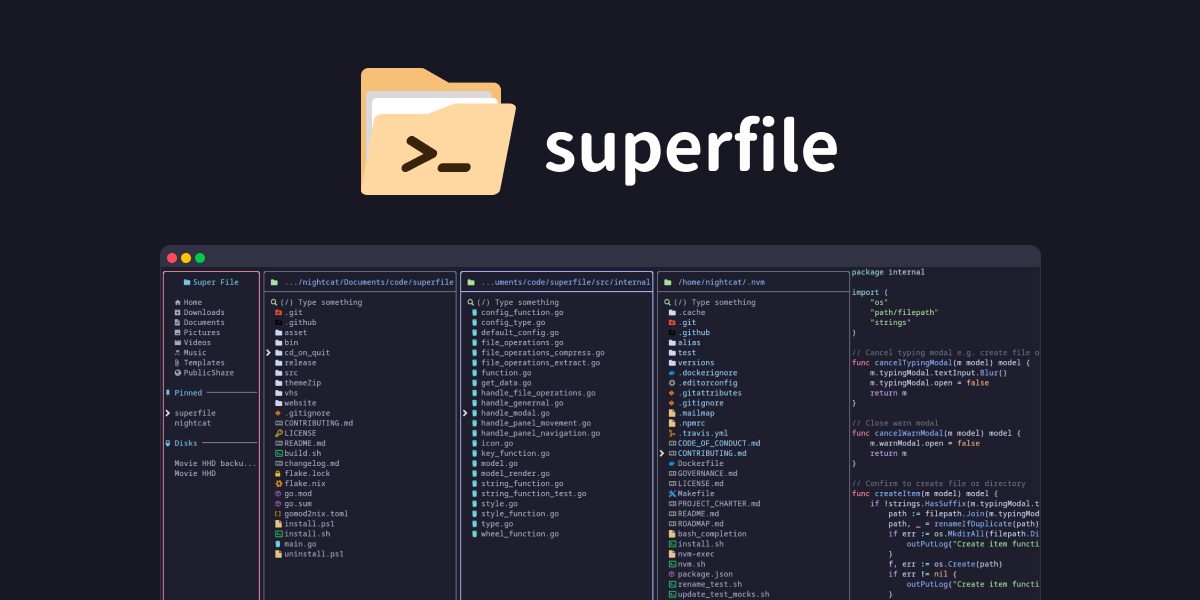This screenshot has width=1200, height=600.
Task: Select wheel_function.go file
Action: pyautogui.click(x=515, y=533)
